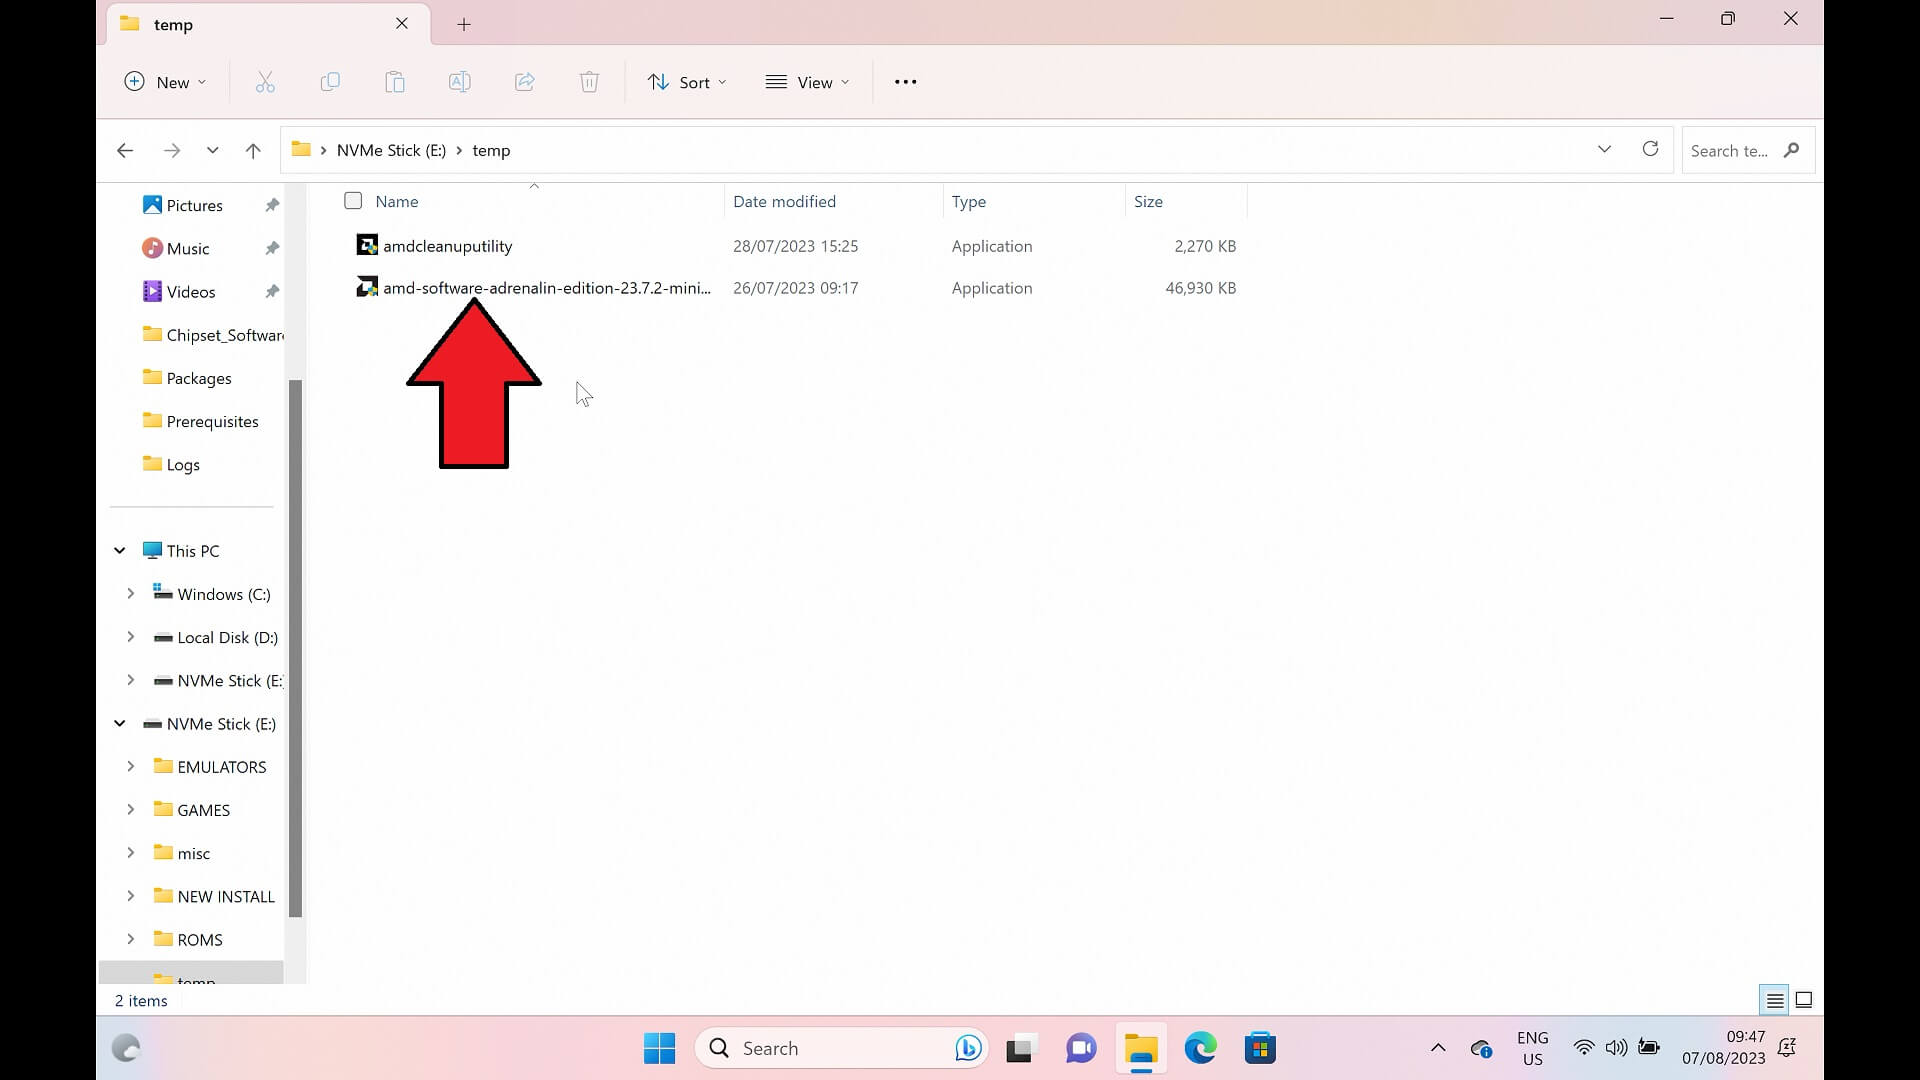Toggle the select-all checkbox by Name
This screenshot has height=1080, width=1920.
353,201
